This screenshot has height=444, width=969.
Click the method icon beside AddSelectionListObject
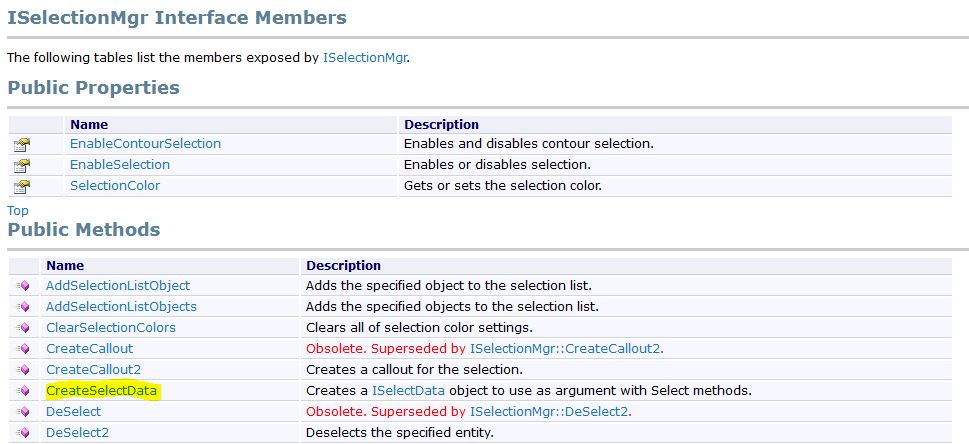click(22, 286)
